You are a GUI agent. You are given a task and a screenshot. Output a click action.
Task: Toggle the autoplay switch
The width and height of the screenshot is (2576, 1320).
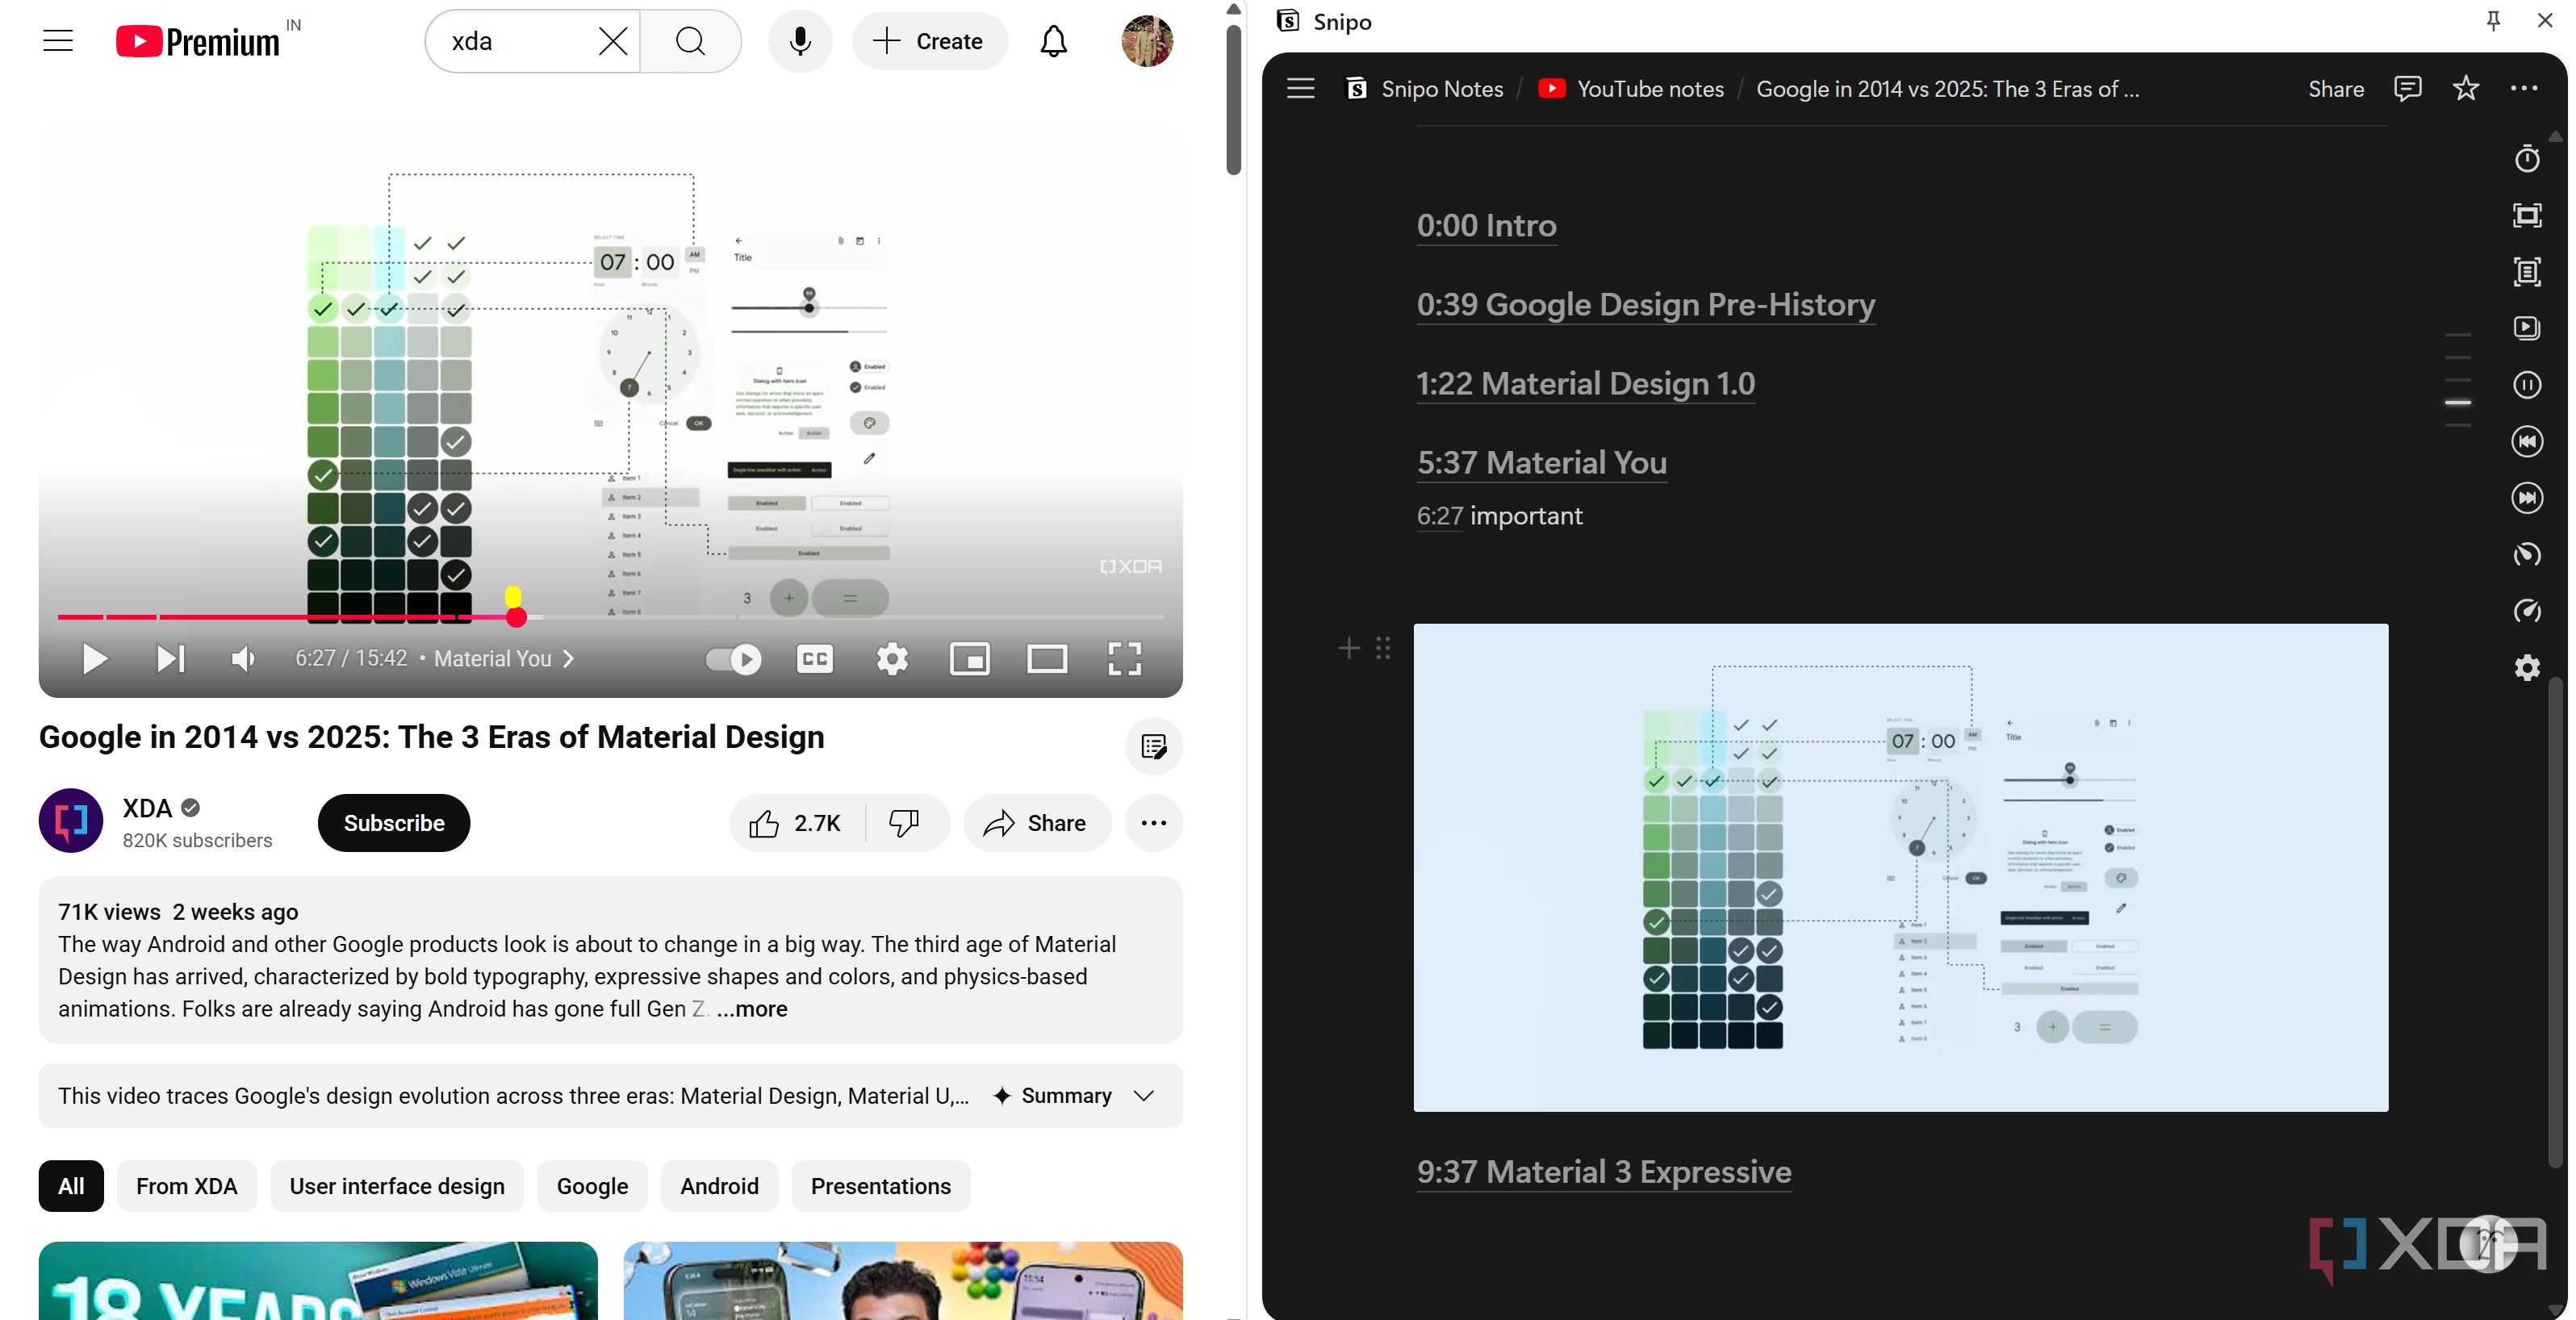point(733,659)
